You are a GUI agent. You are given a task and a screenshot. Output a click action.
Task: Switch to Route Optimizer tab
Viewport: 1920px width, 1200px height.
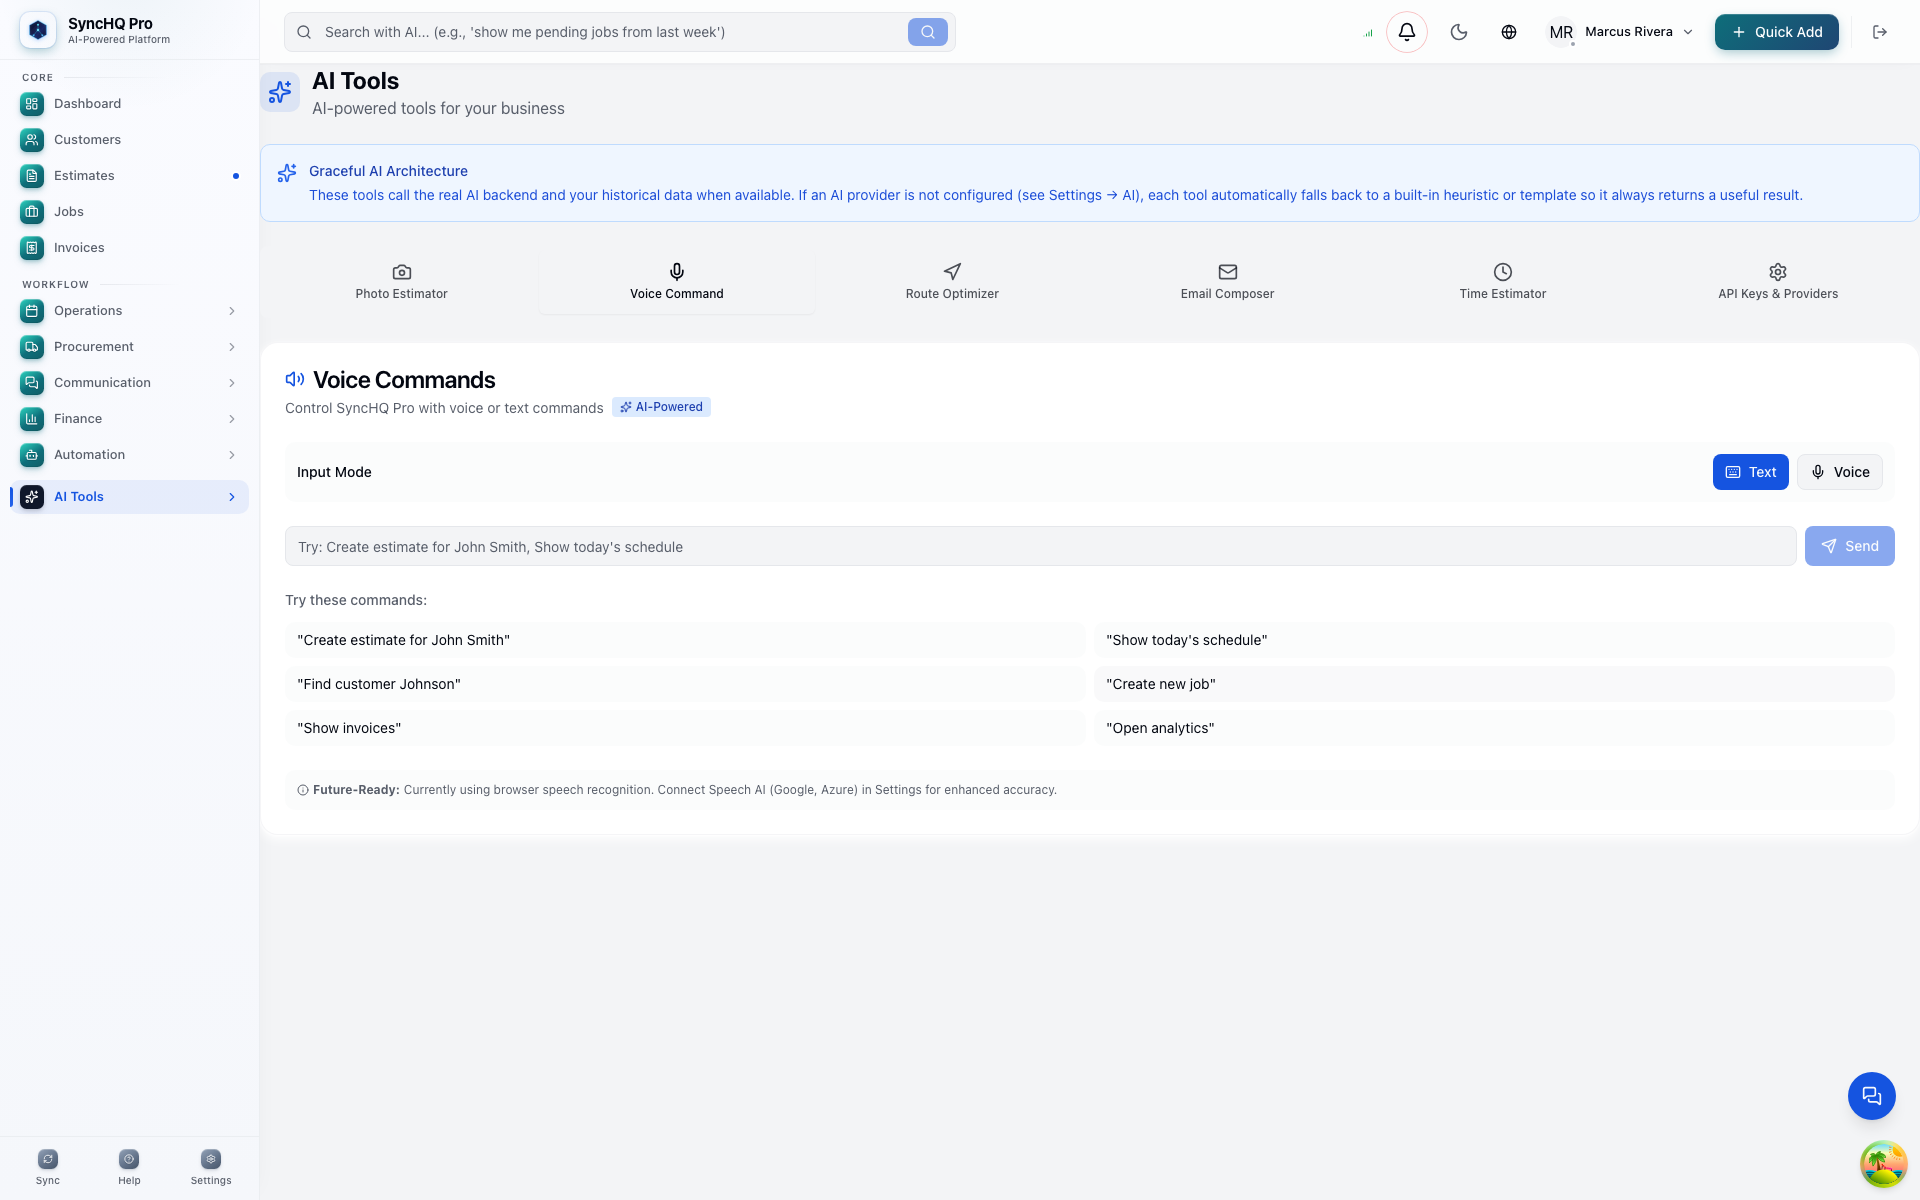tap(952, 282)
